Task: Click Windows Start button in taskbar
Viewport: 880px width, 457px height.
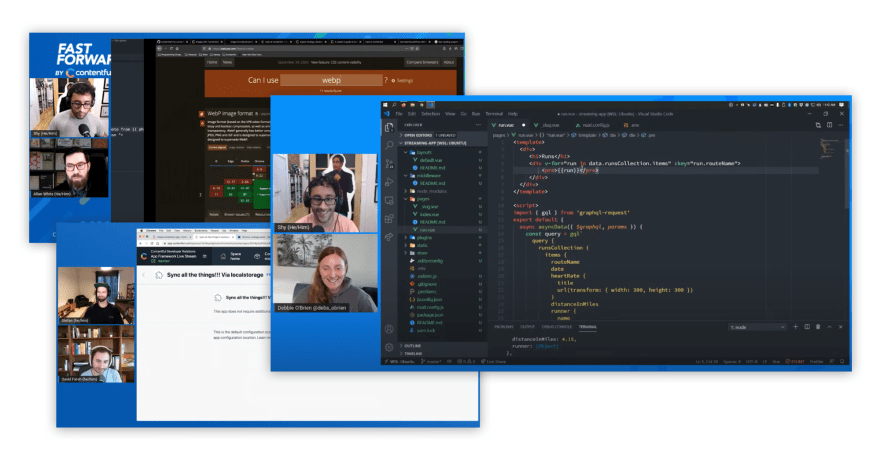Action: (x=386, y=105)
